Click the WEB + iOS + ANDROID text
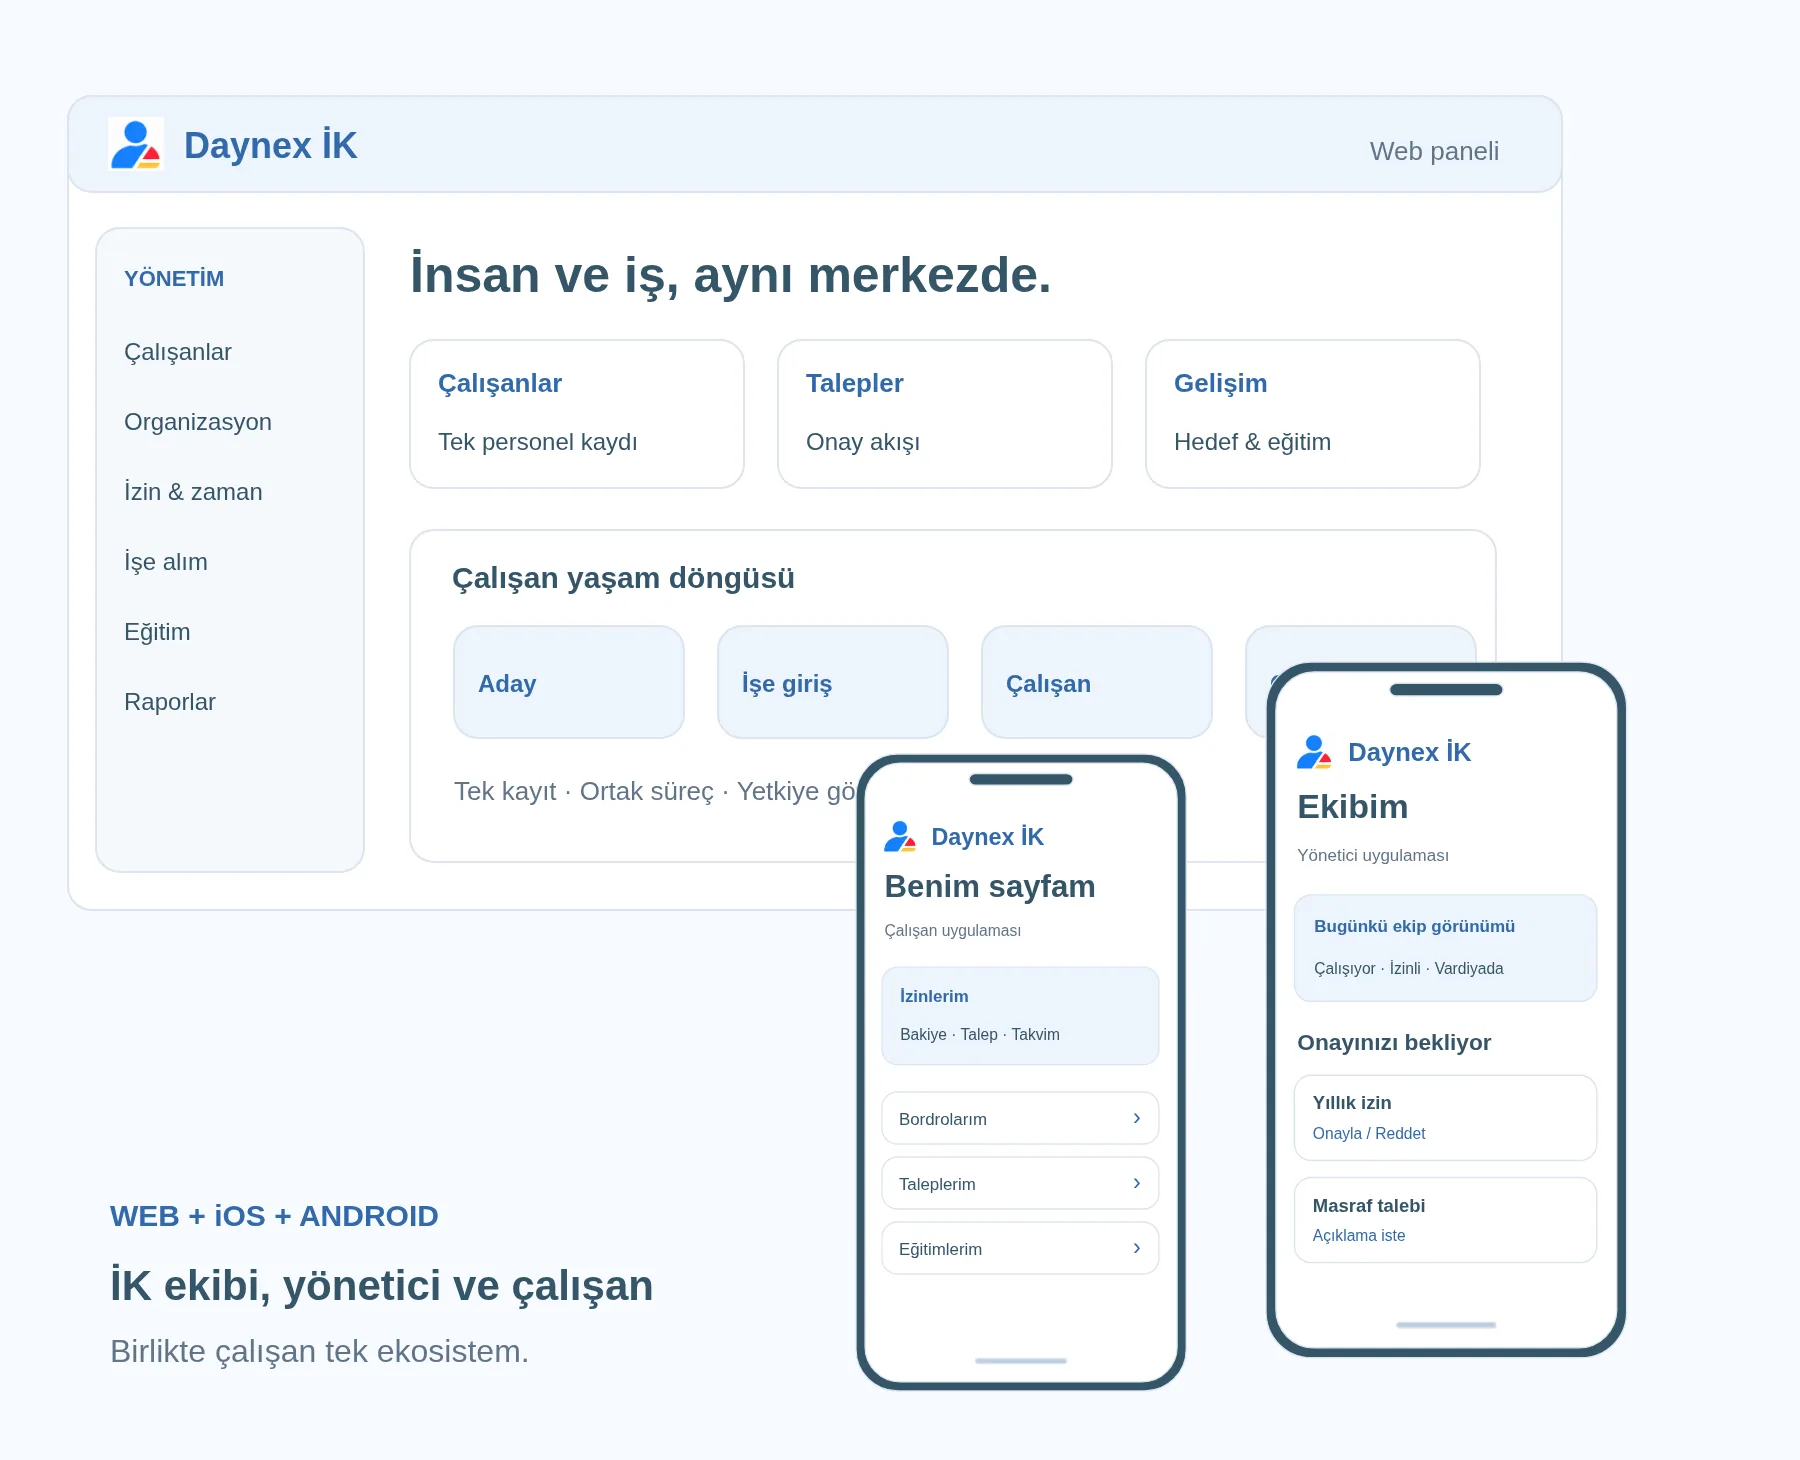 click(x=274, y=1216)
